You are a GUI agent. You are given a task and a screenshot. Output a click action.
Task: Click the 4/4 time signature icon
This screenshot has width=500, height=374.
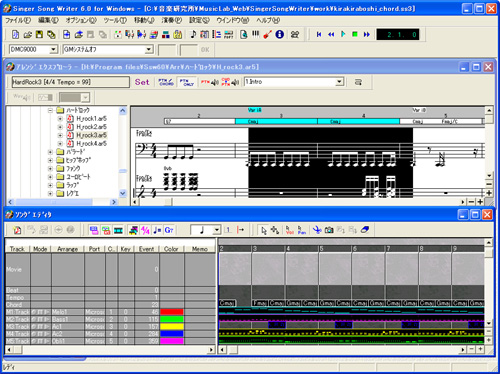145,230
